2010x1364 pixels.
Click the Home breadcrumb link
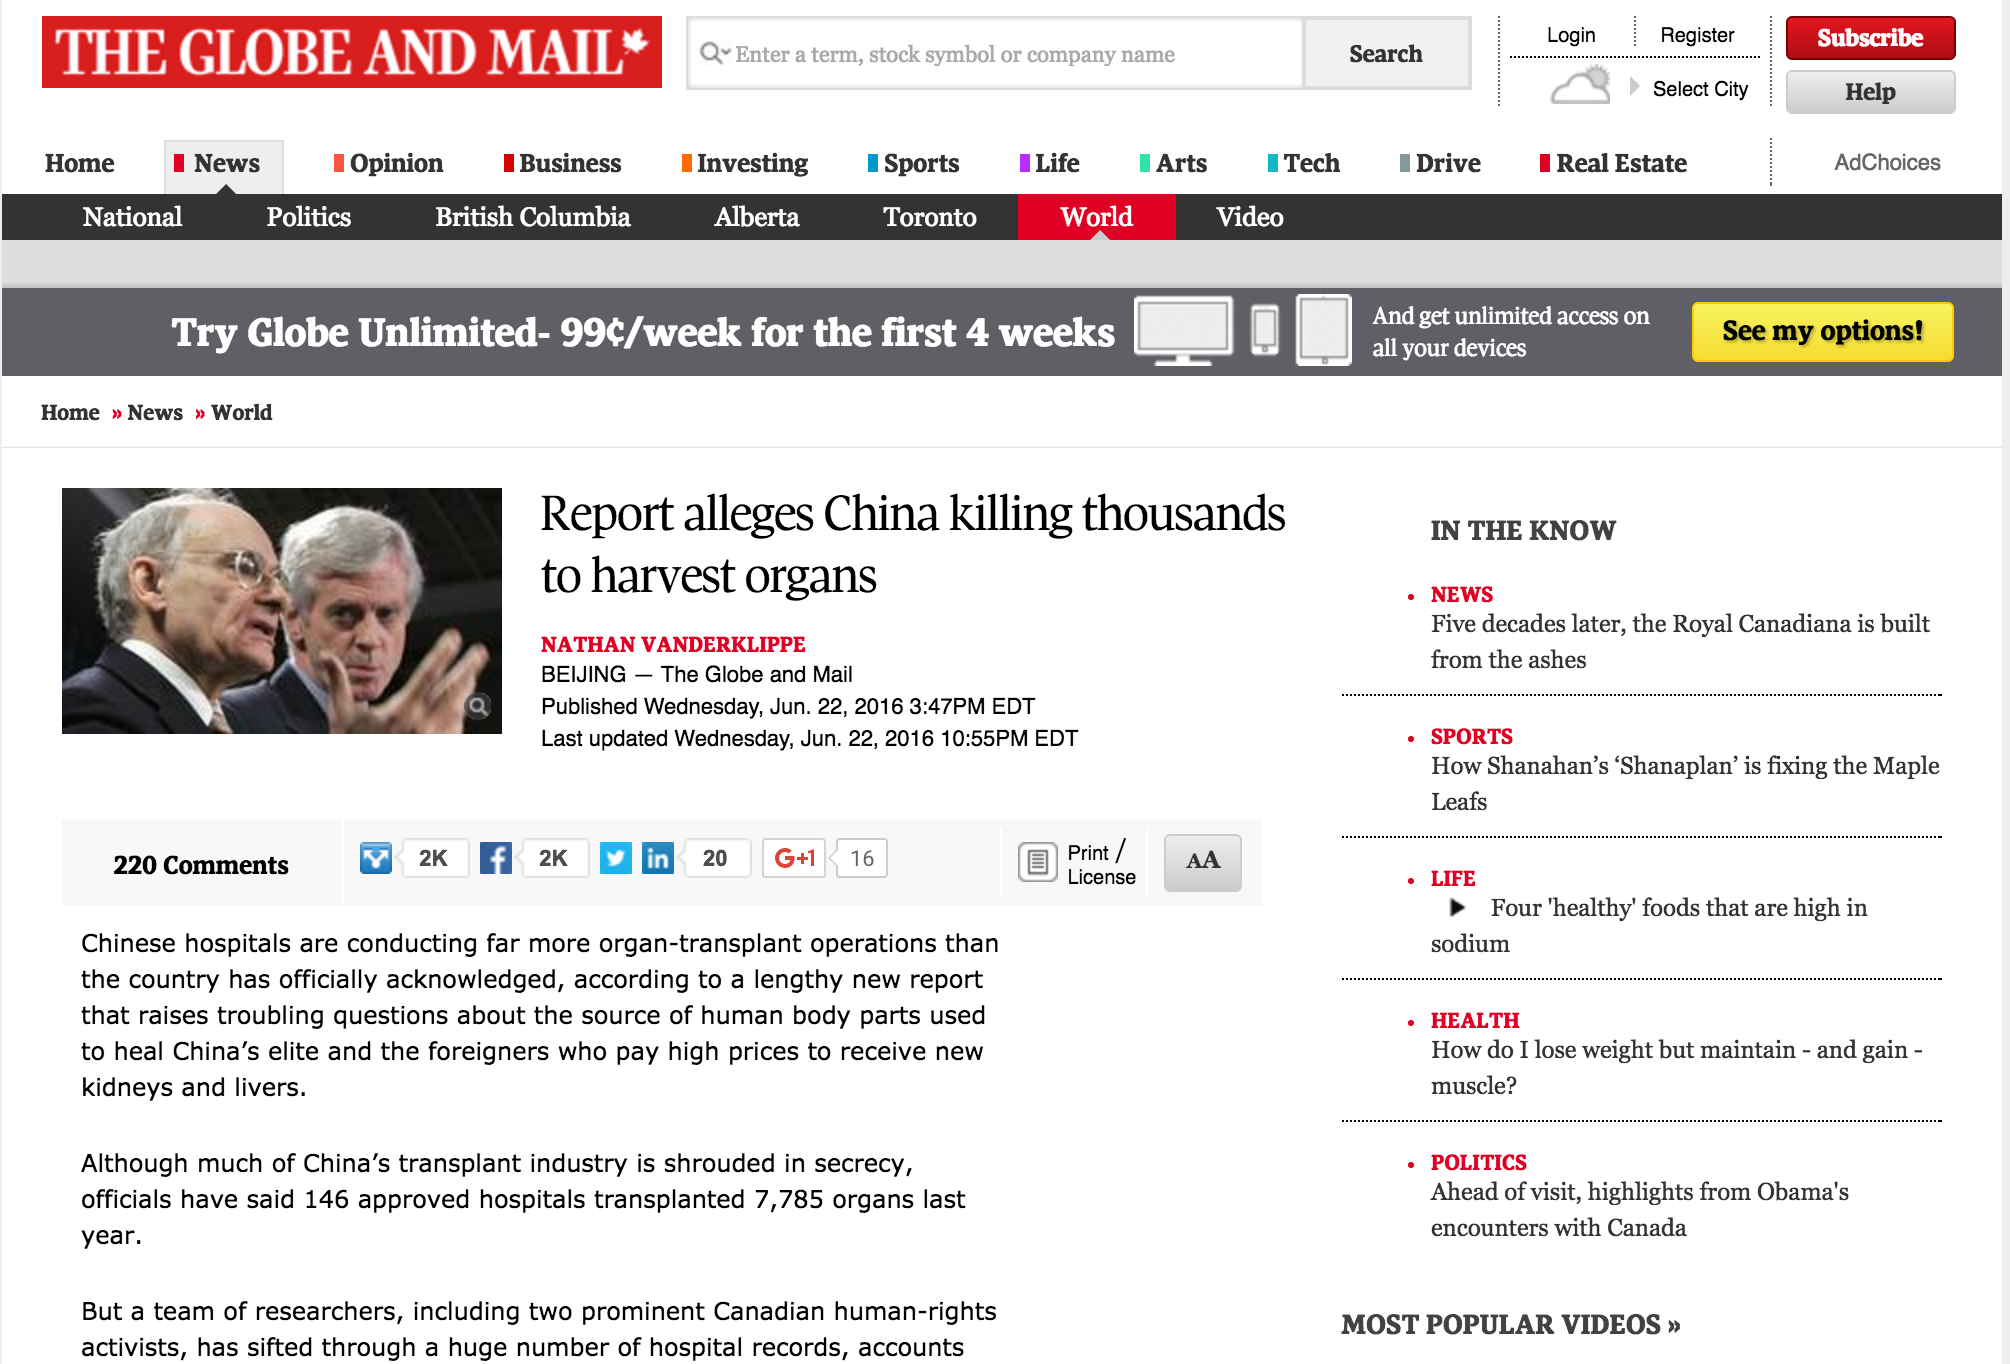coord(70,412)
